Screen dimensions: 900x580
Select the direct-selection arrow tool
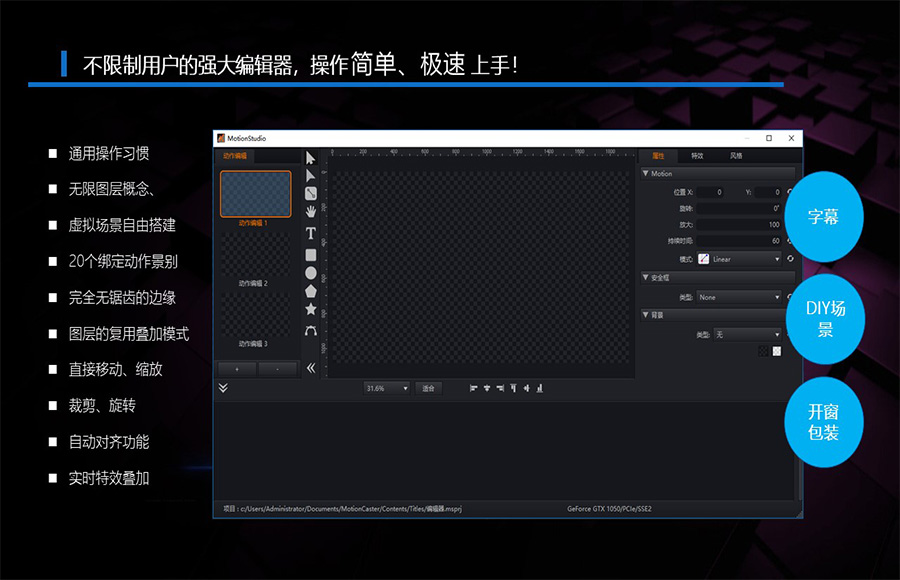(x=311, y=176)
